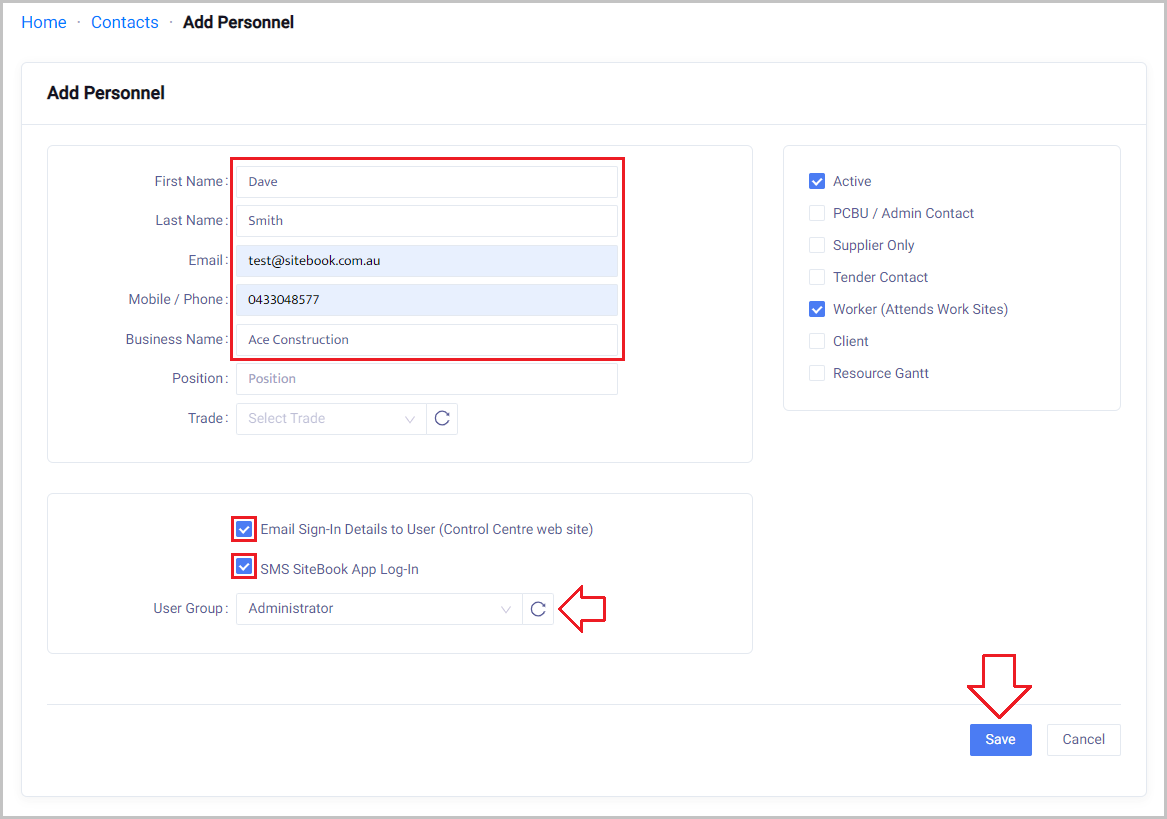The height and width of the screenshot is (819, 1167).
Task: Go to Home breadcrumb link
Action: click(x=44, y=22)
